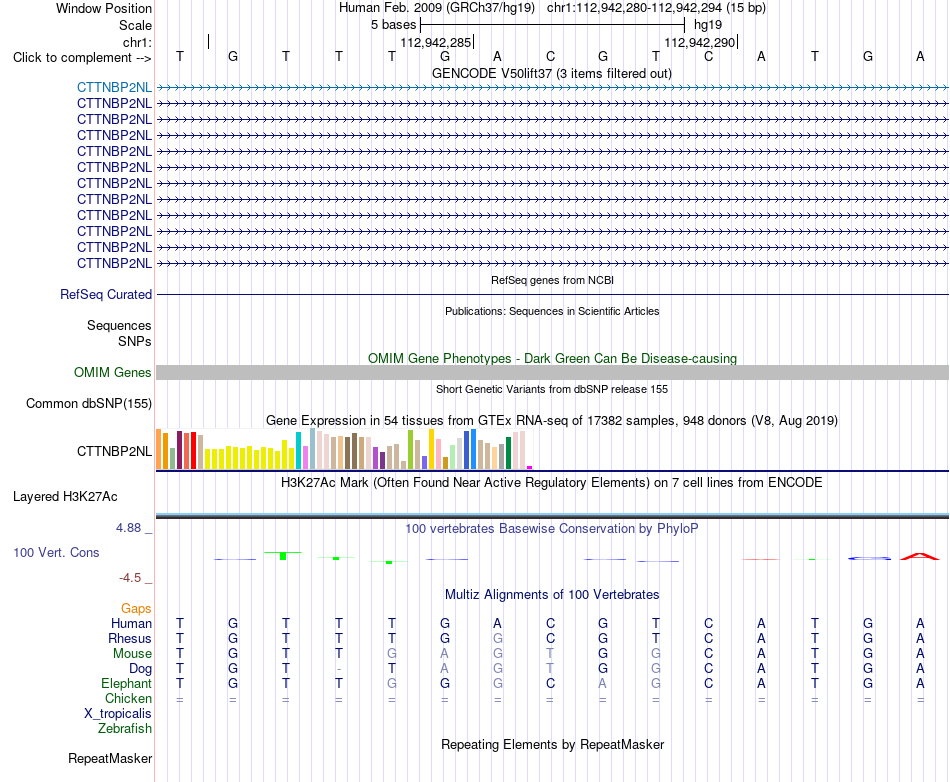Screen dimensions: 950x782
Task: Click magenta bar at end of GTEx chart
Action: [530, 467]
